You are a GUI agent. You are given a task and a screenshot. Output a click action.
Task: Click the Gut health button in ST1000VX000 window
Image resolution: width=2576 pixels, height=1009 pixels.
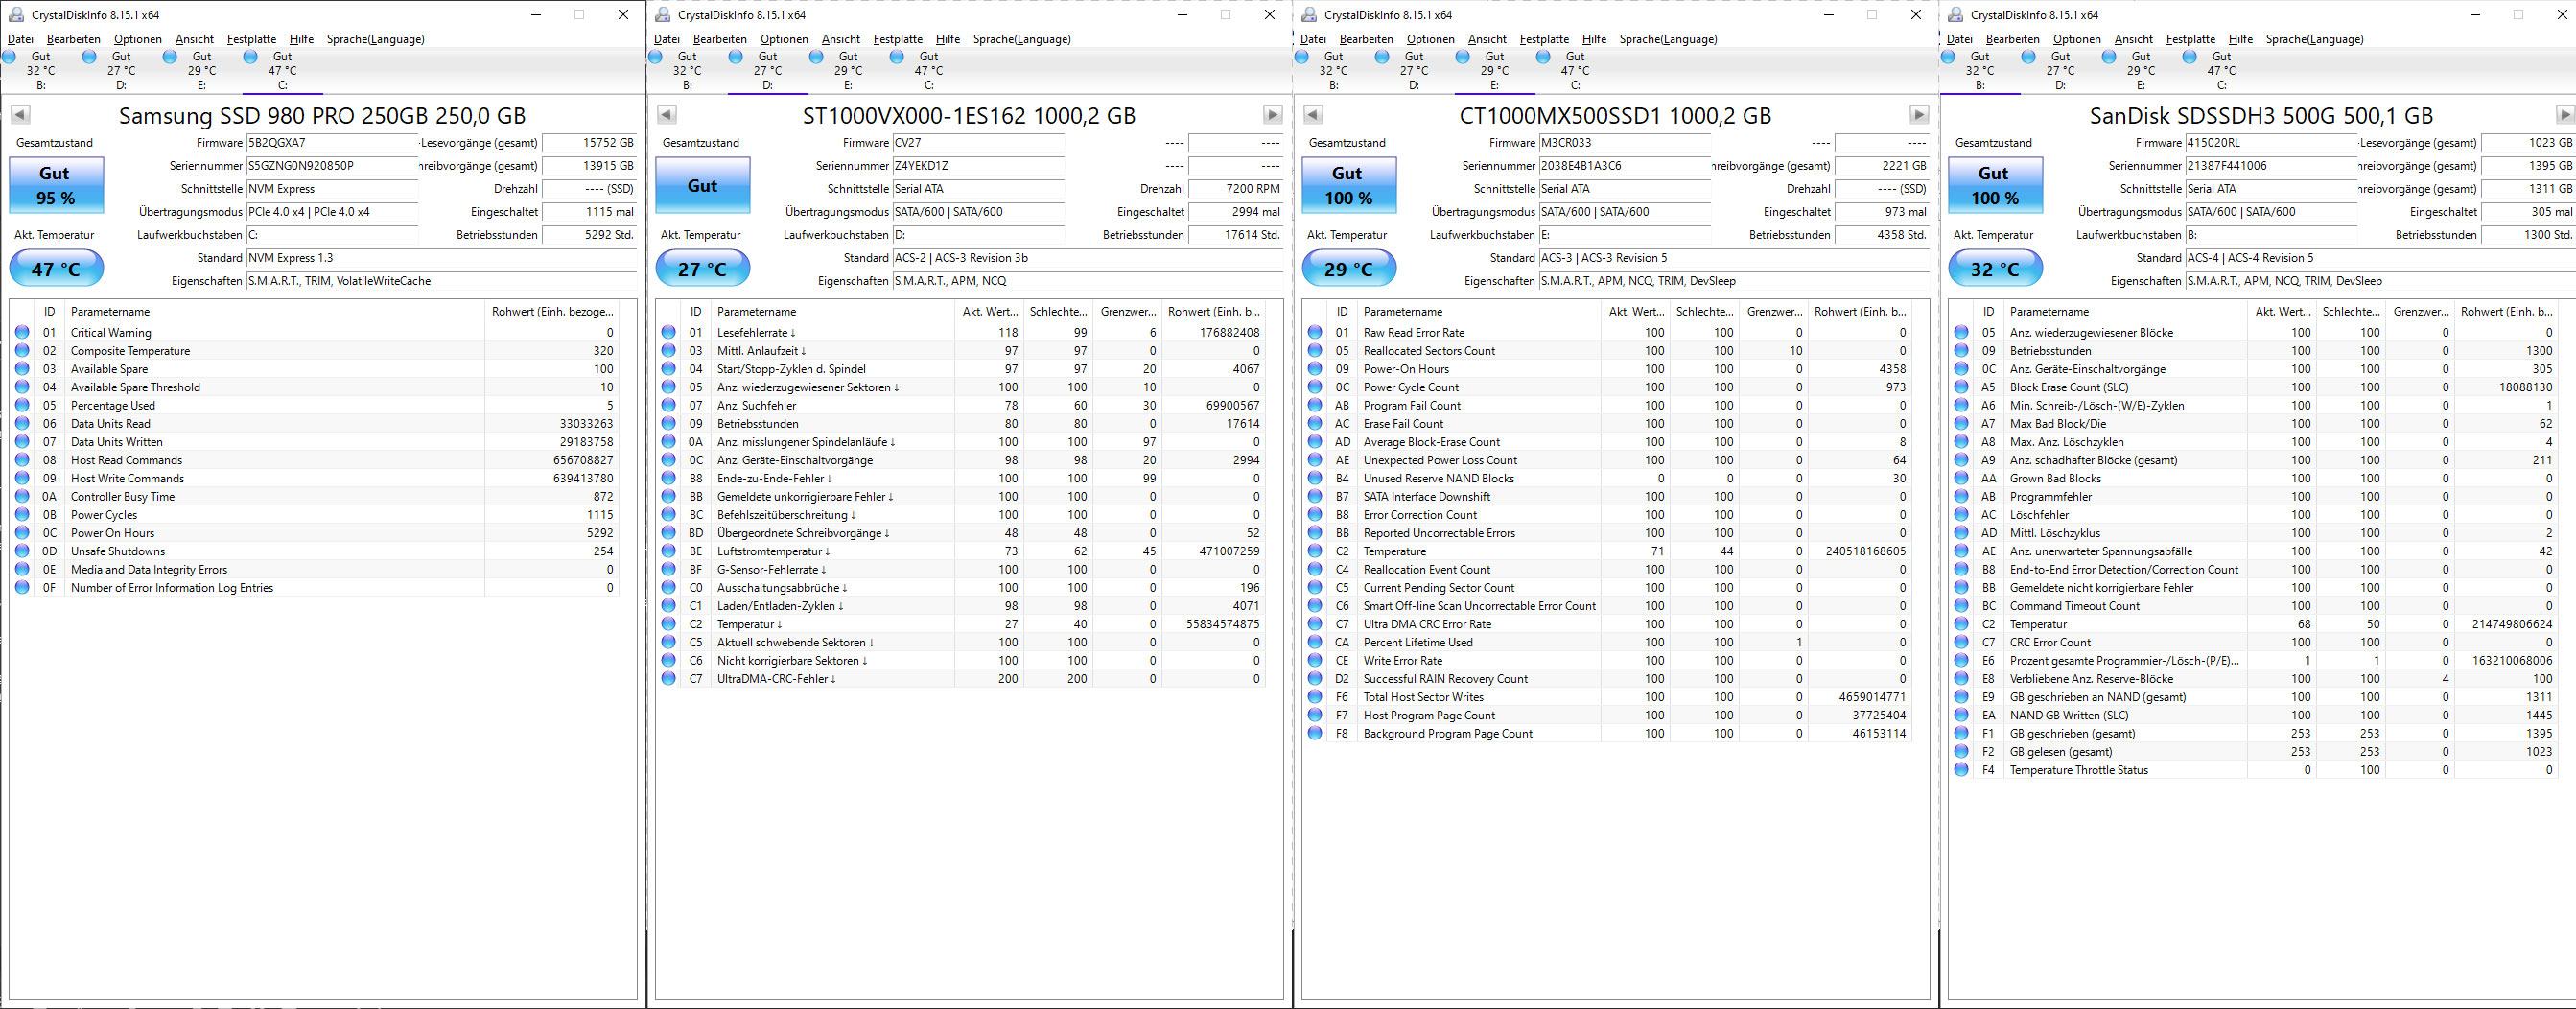[703, 185]
